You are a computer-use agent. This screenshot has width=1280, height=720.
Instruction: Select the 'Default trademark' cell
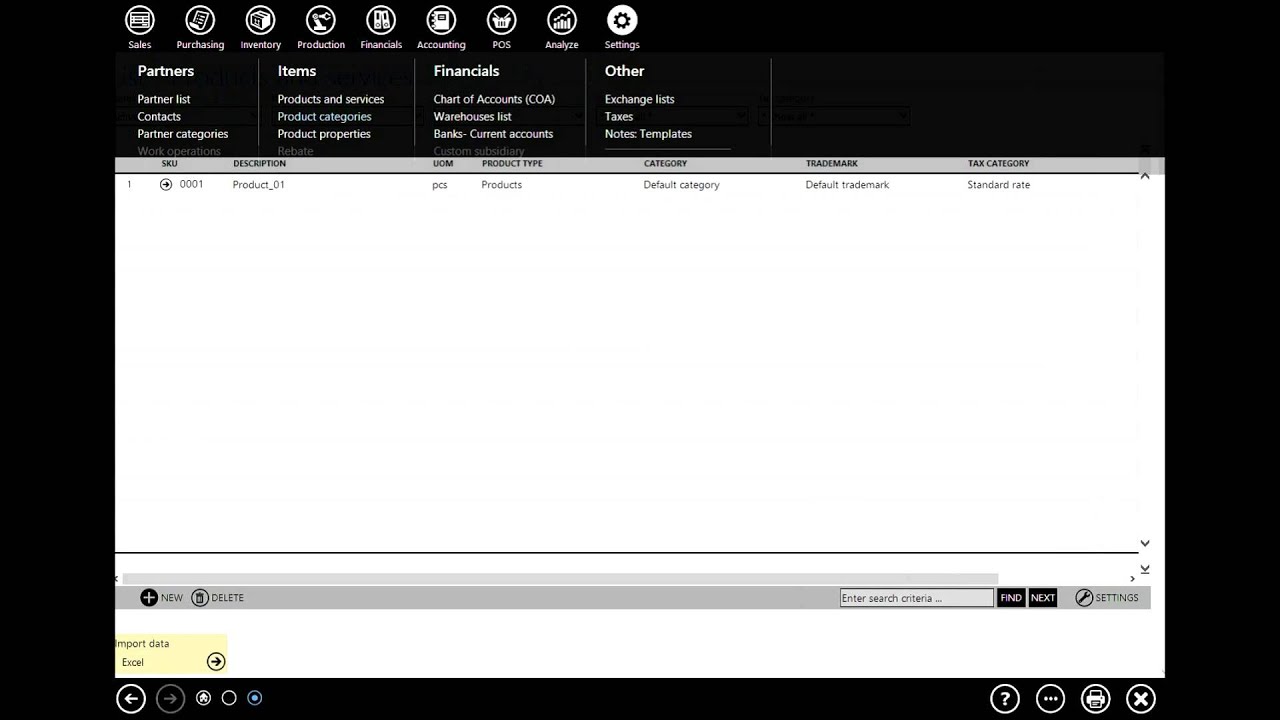847,185
